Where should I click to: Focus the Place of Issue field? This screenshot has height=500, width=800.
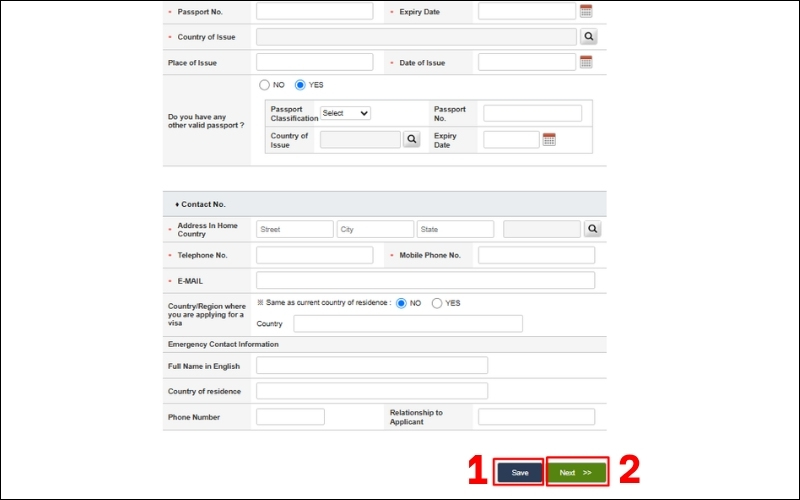click(x=314, y=62)
